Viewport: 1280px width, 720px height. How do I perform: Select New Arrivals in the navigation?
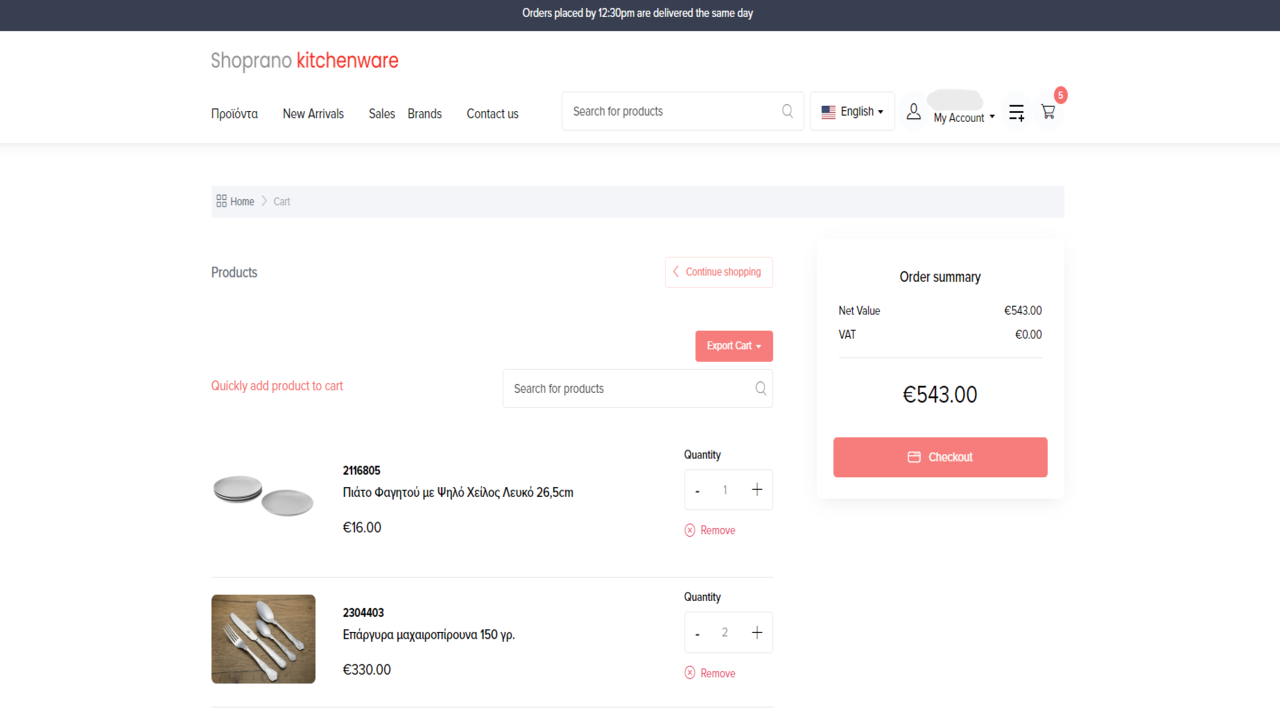[x=312, y=113]
